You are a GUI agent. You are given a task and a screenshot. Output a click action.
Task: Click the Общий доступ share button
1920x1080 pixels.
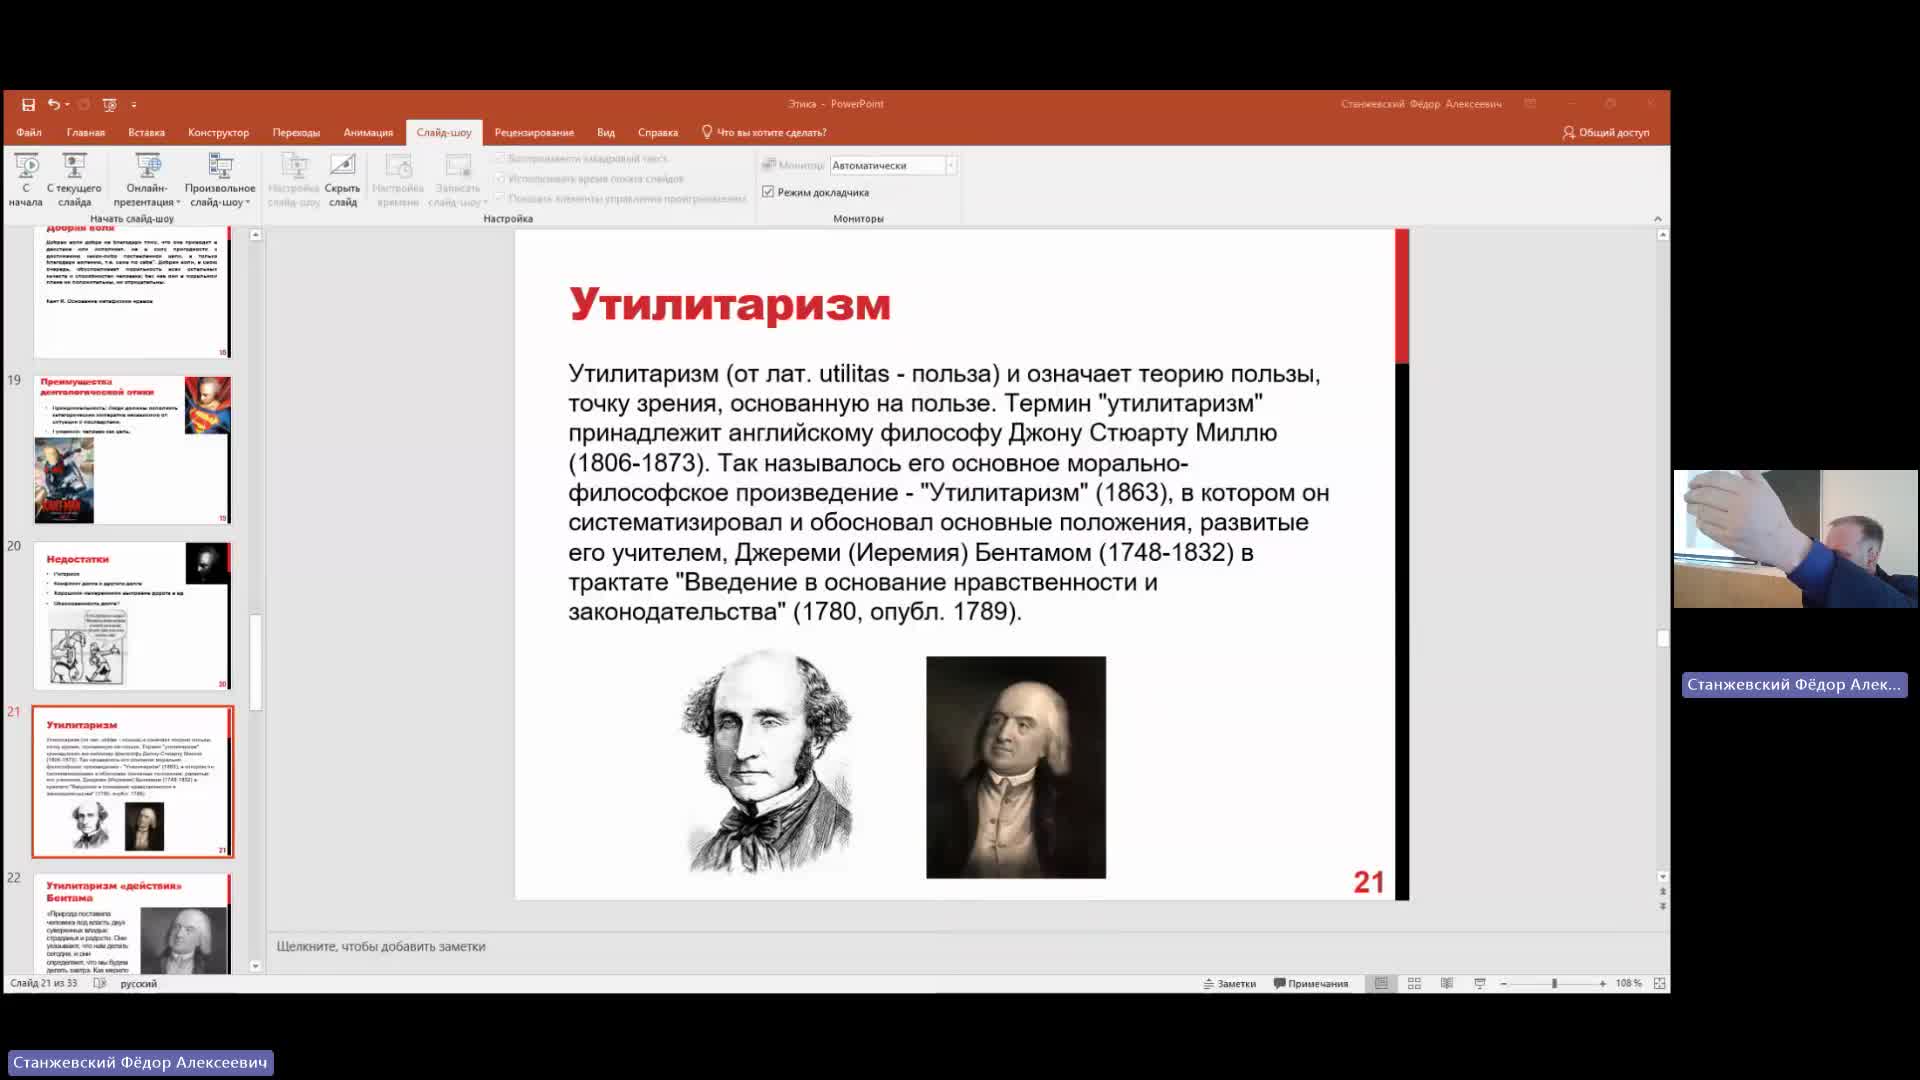1606,132
